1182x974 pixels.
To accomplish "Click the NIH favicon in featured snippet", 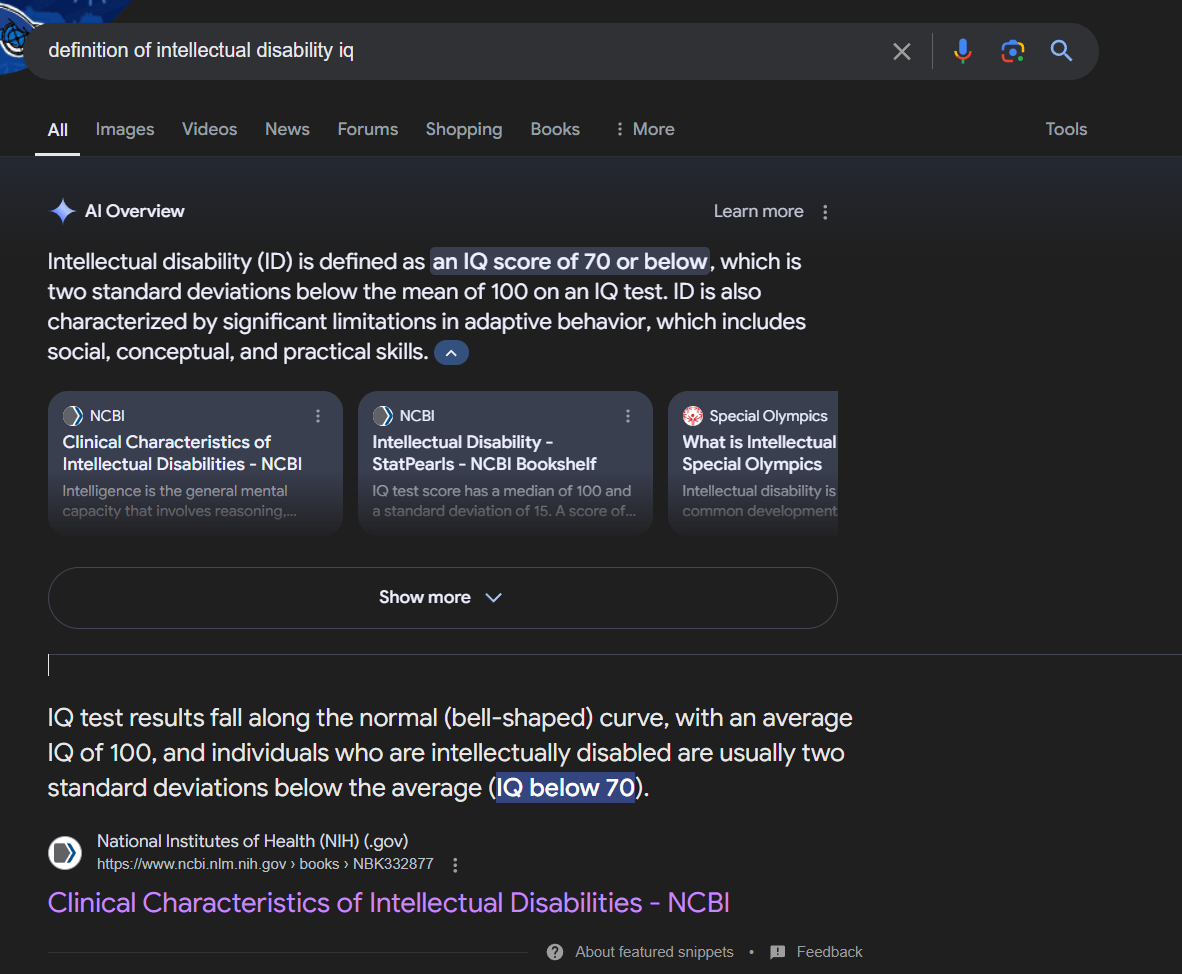I will [65, 853].
